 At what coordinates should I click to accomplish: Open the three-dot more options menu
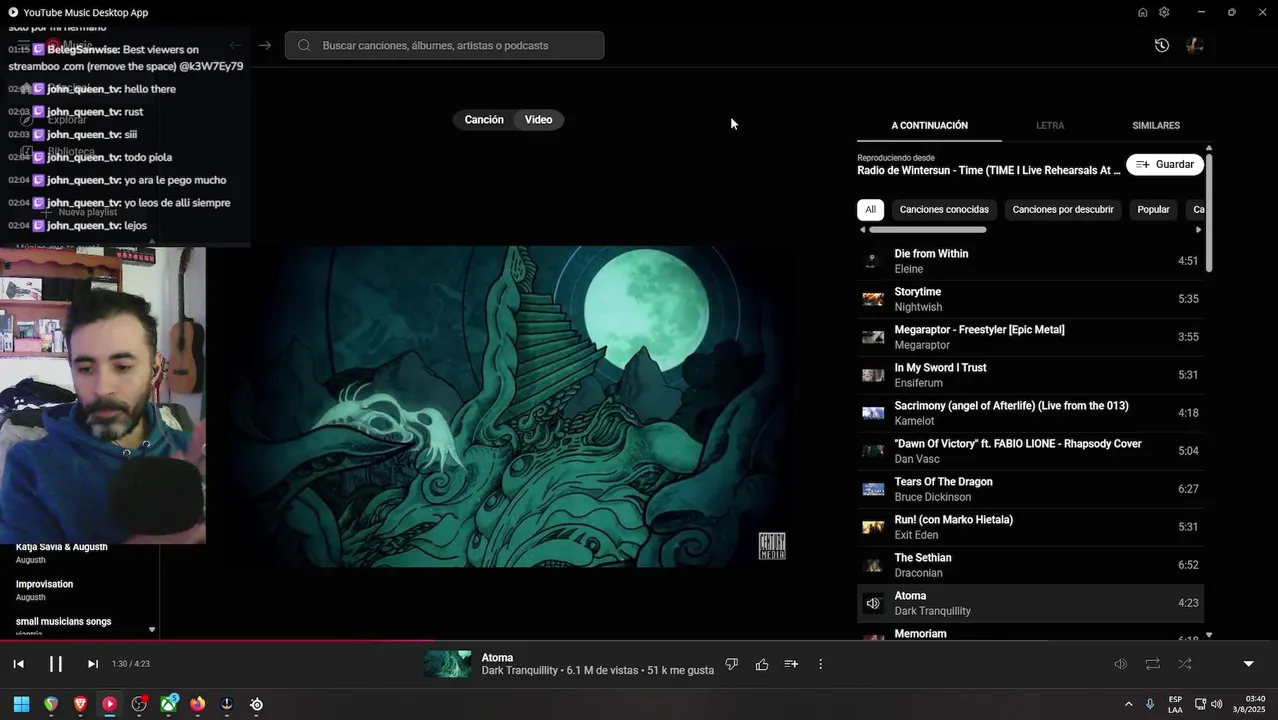pyautogui.click(x=820, y=664)
